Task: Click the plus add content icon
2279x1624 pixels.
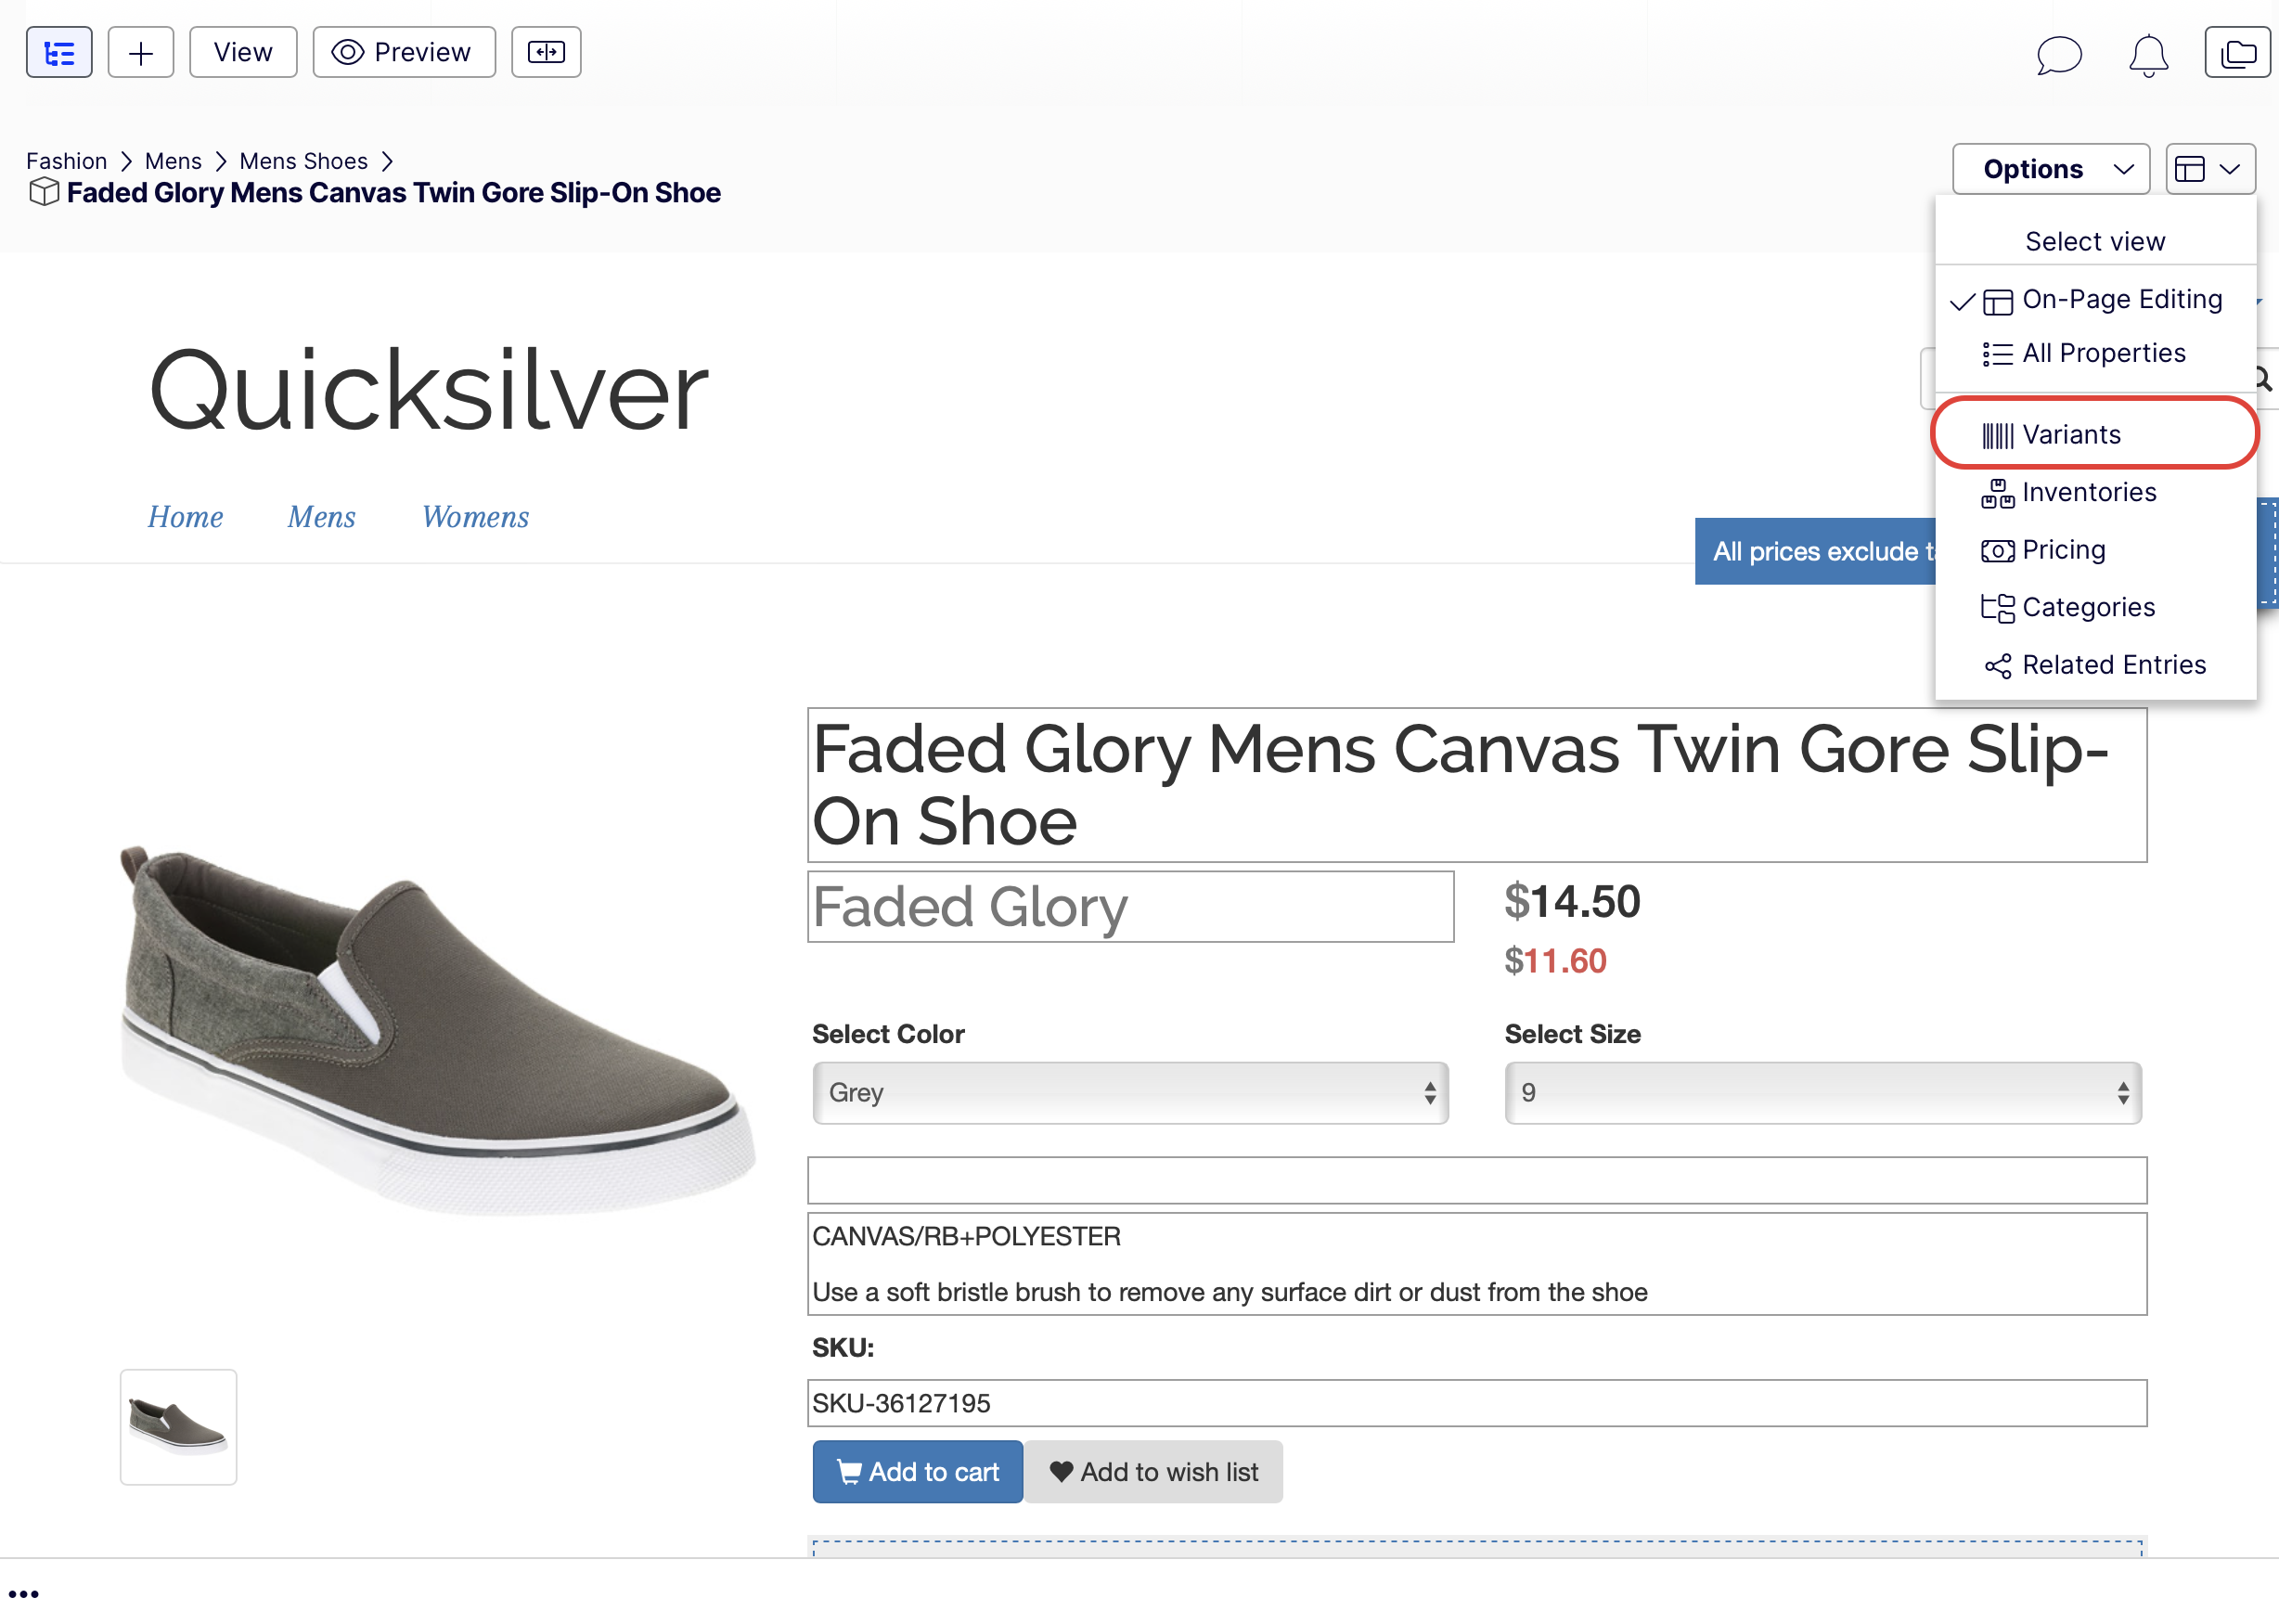Action: click(141, 52)
